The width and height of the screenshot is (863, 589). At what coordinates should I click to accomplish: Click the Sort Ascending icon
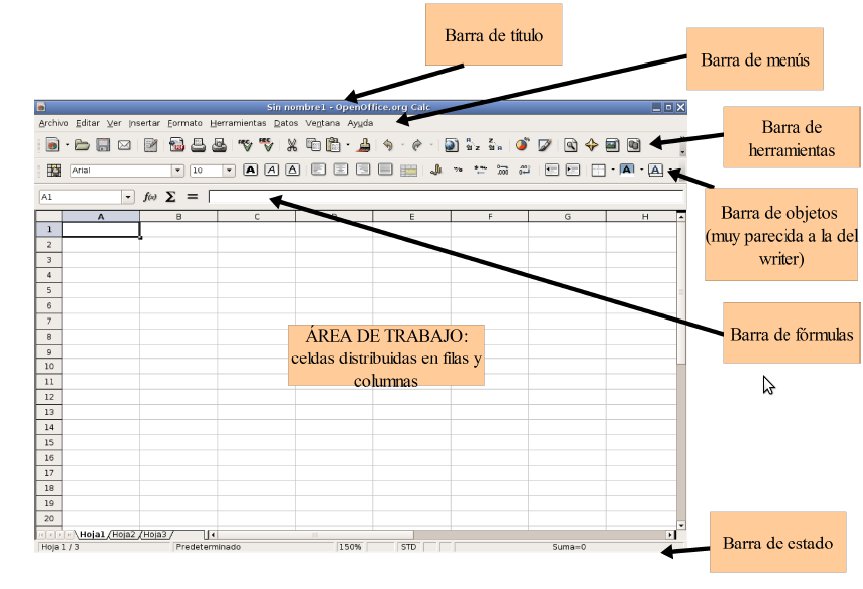pos(474,146)
